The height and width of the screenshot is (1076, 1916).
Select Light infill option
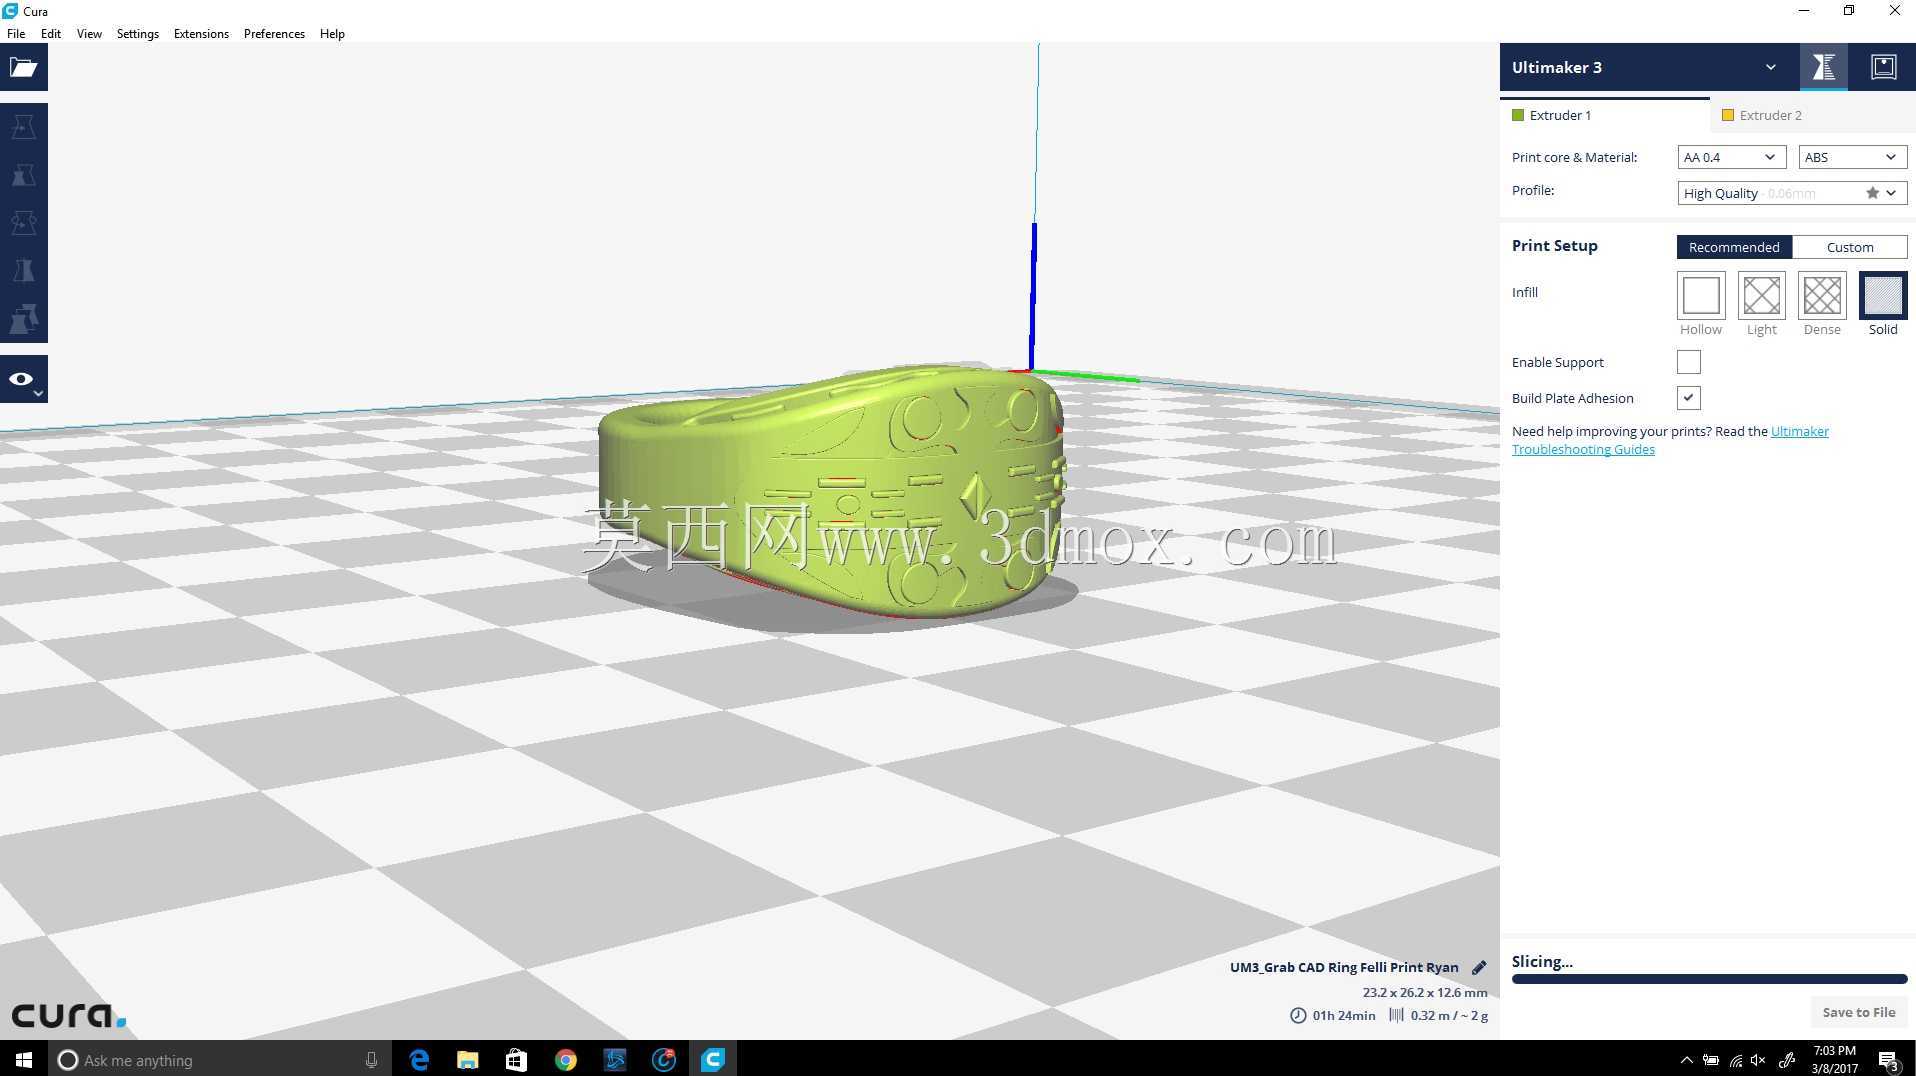click(1761, 296)
